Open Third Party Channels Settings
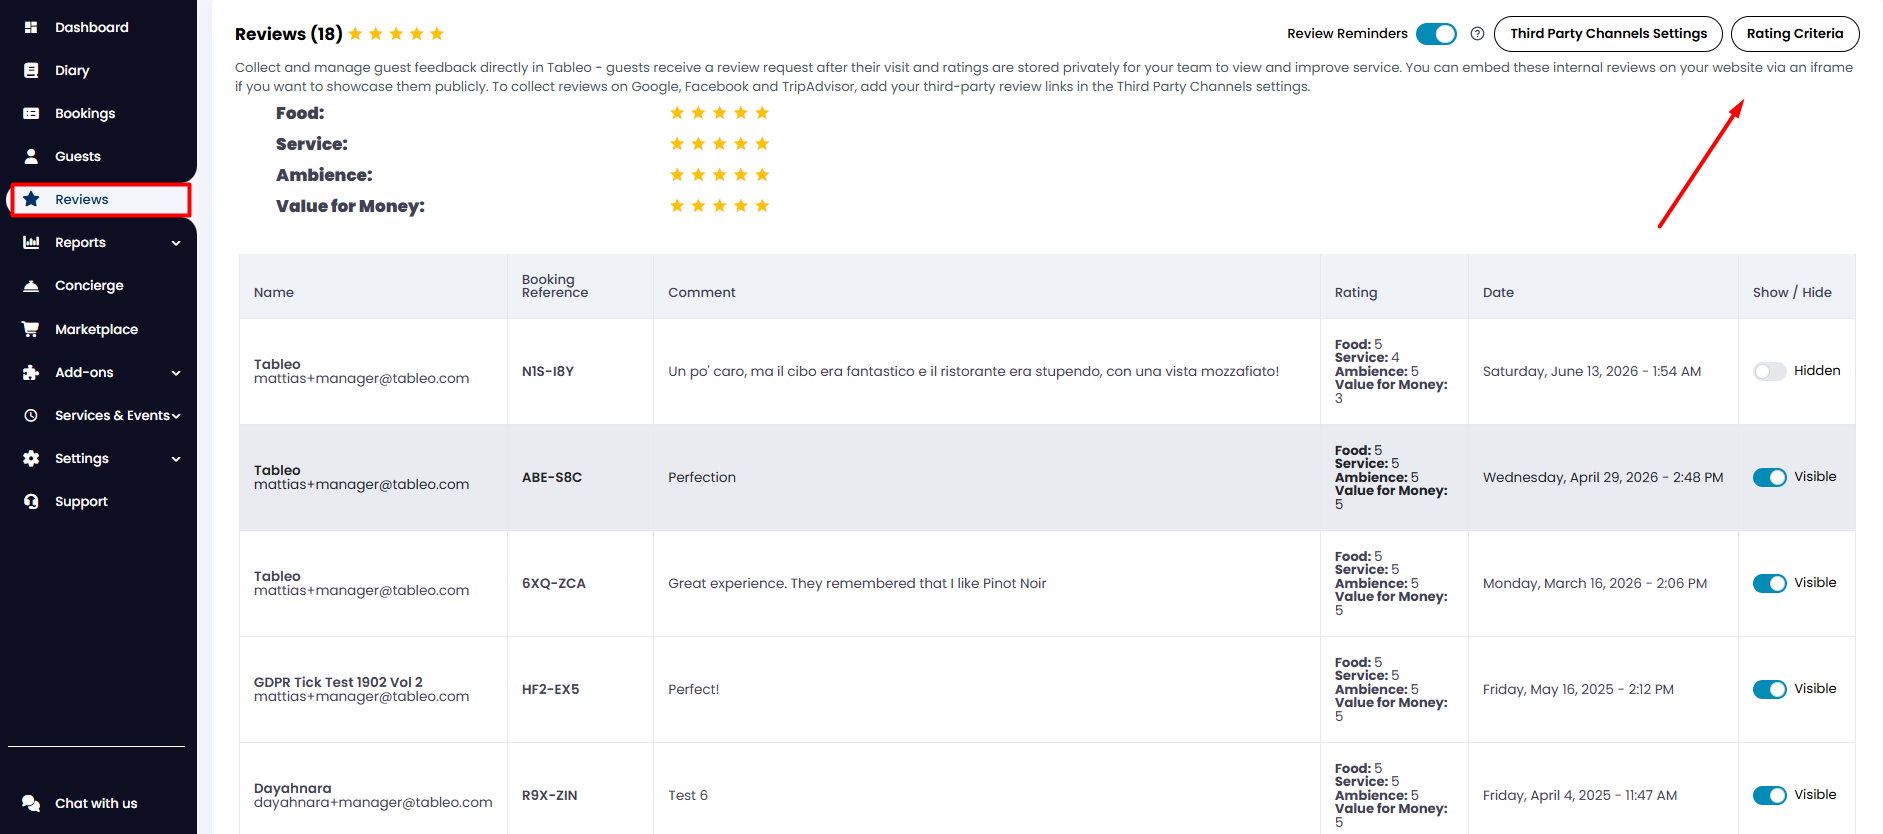 (1608, 34)
